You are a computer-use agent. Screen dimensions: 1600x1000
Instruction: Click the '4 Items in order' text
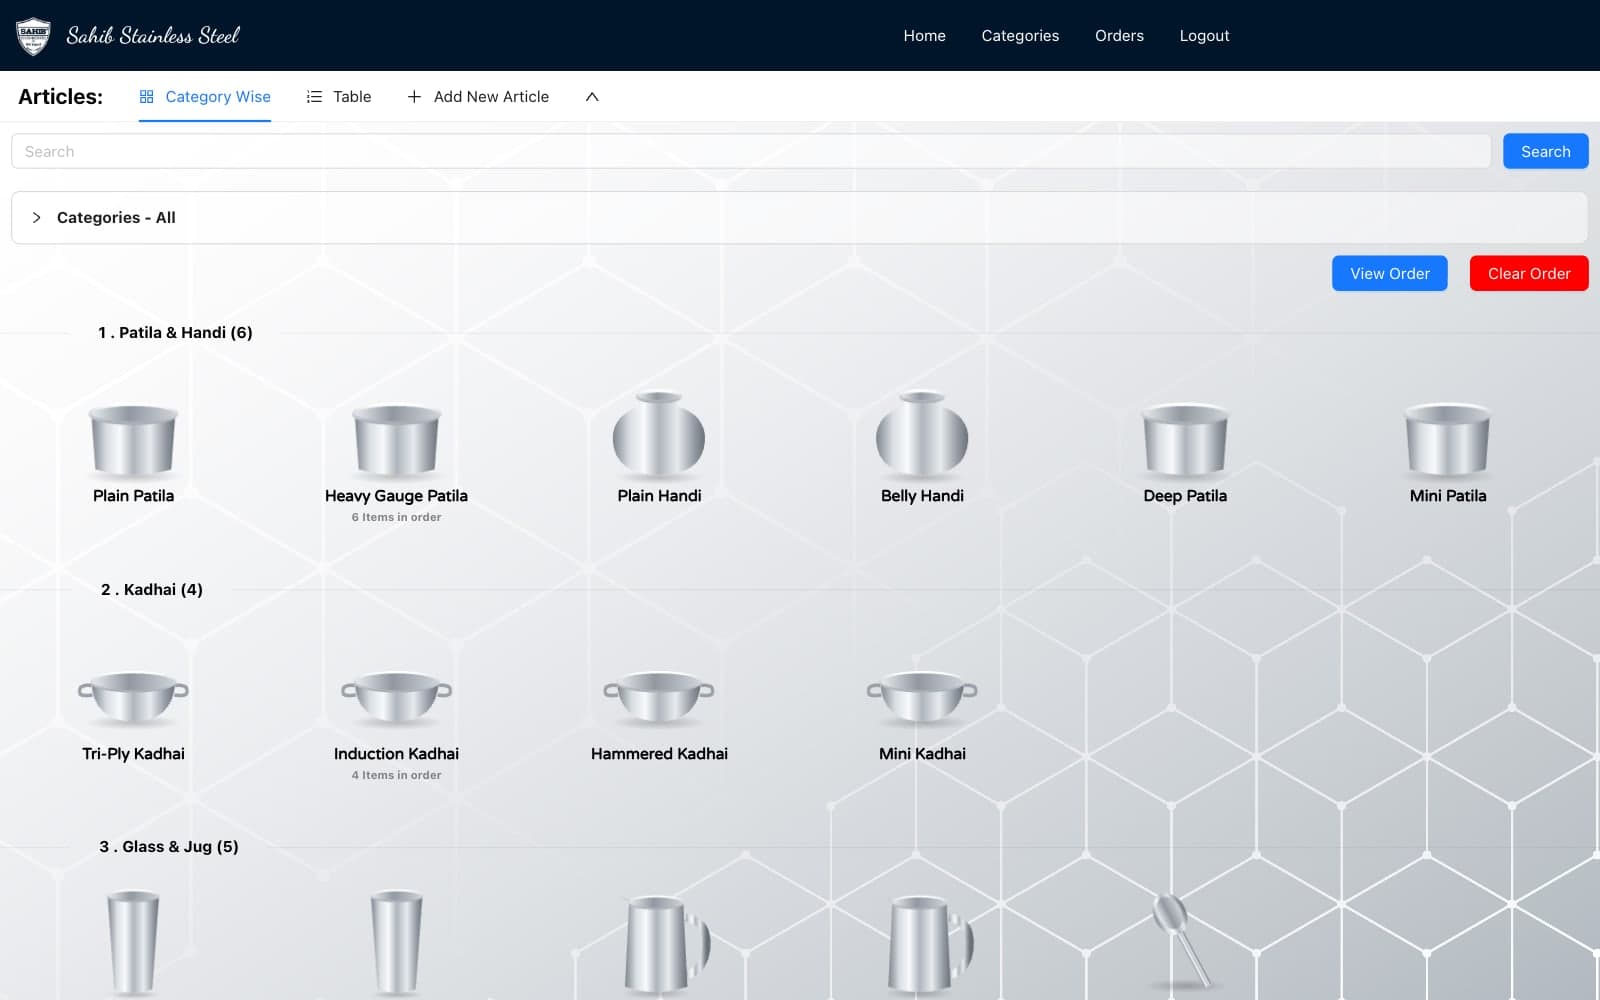point(396,776)
